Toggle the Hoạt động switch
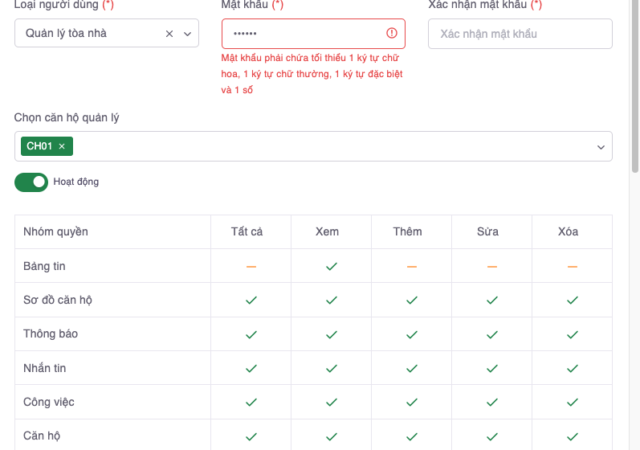 tap(31, 182)
